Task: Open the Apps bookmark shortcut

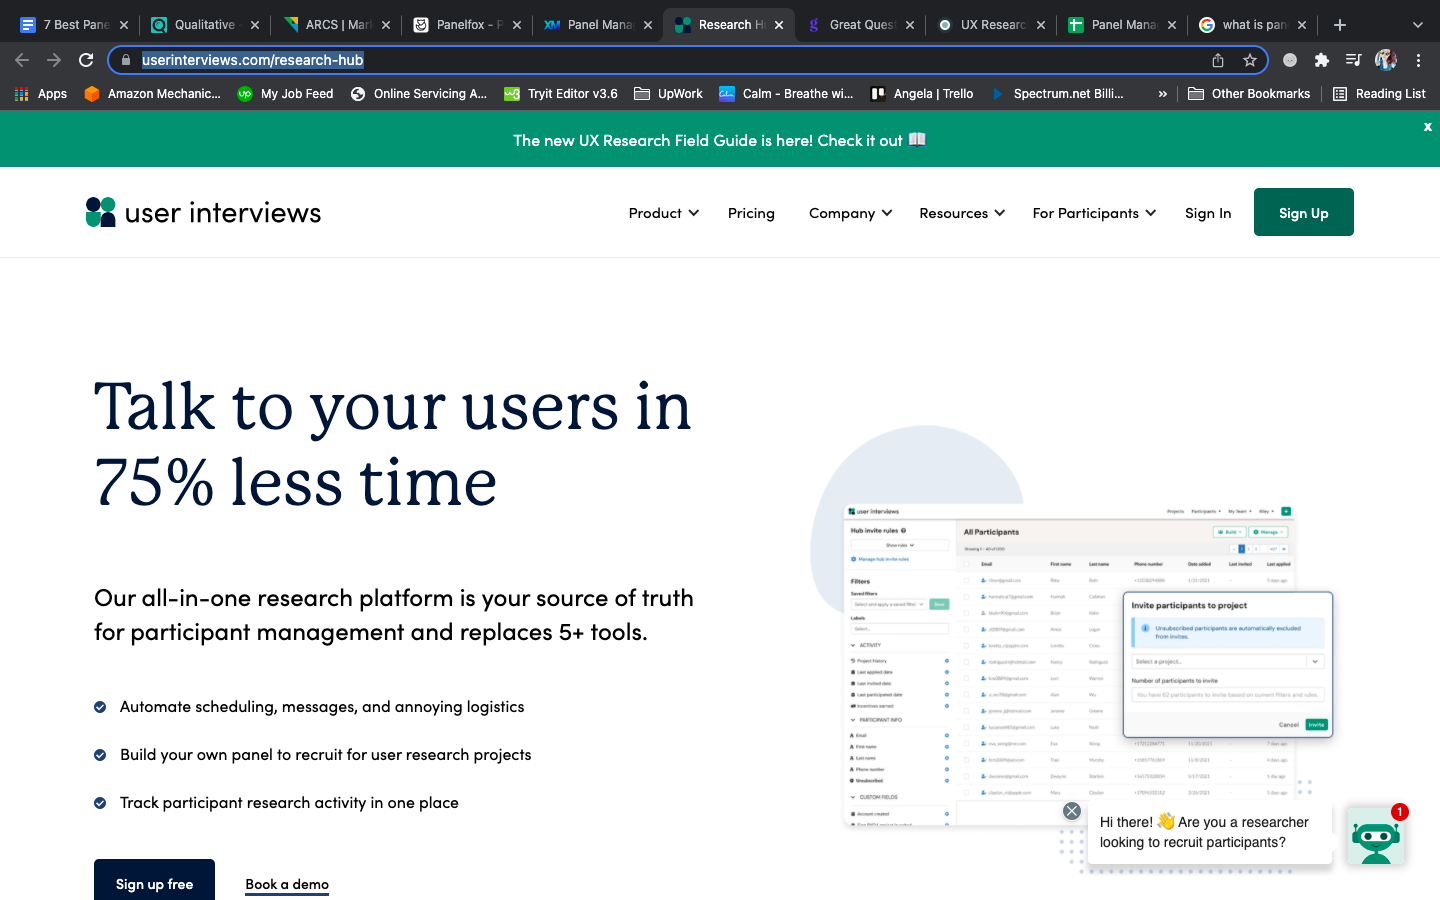Action: click(x=41, y=94)
